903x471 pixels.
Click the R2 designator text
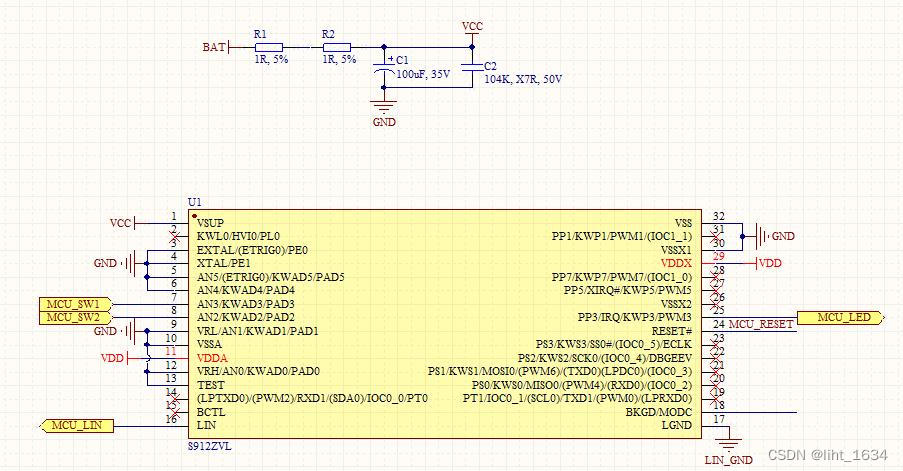coord(328,34)
